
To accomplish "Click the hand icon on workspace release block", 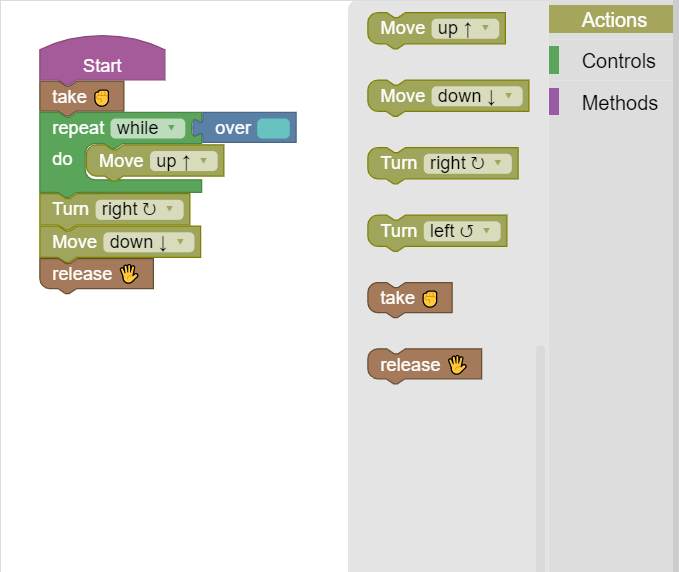I will [x=129, y=274].
